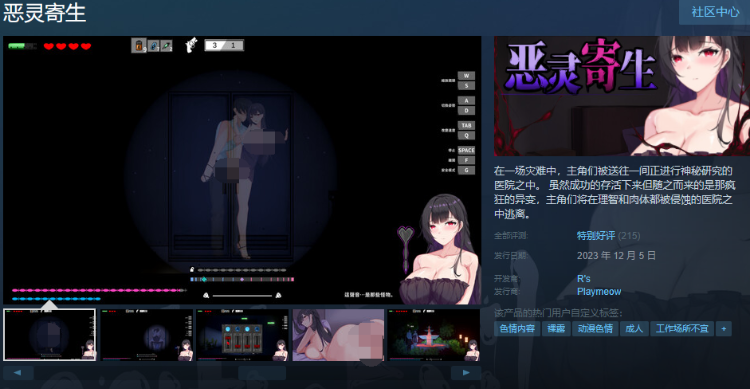Click the page title 恶灵寄生
Image resolution: width=750 pixels, height=389 pixels.
[44, 13]
